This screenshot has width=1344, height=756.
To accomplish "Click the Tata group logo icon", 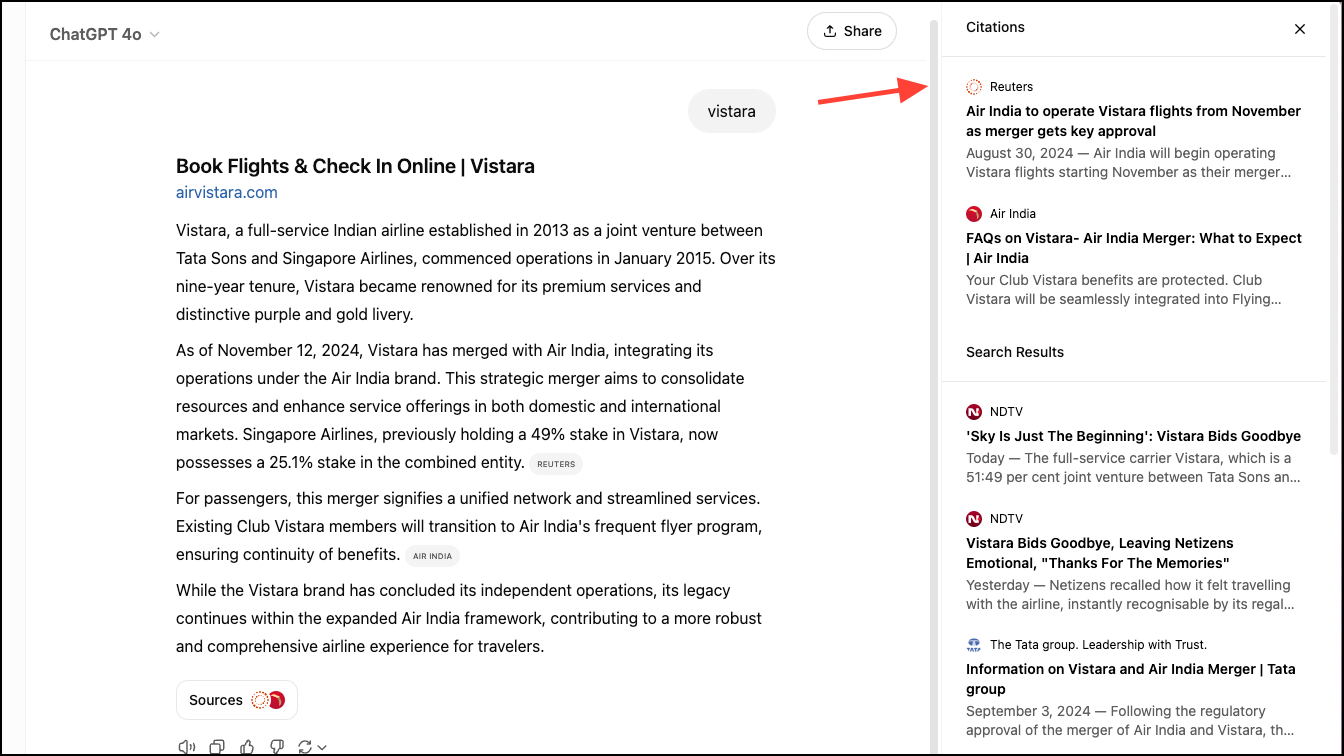I will [x=974, y=645].
